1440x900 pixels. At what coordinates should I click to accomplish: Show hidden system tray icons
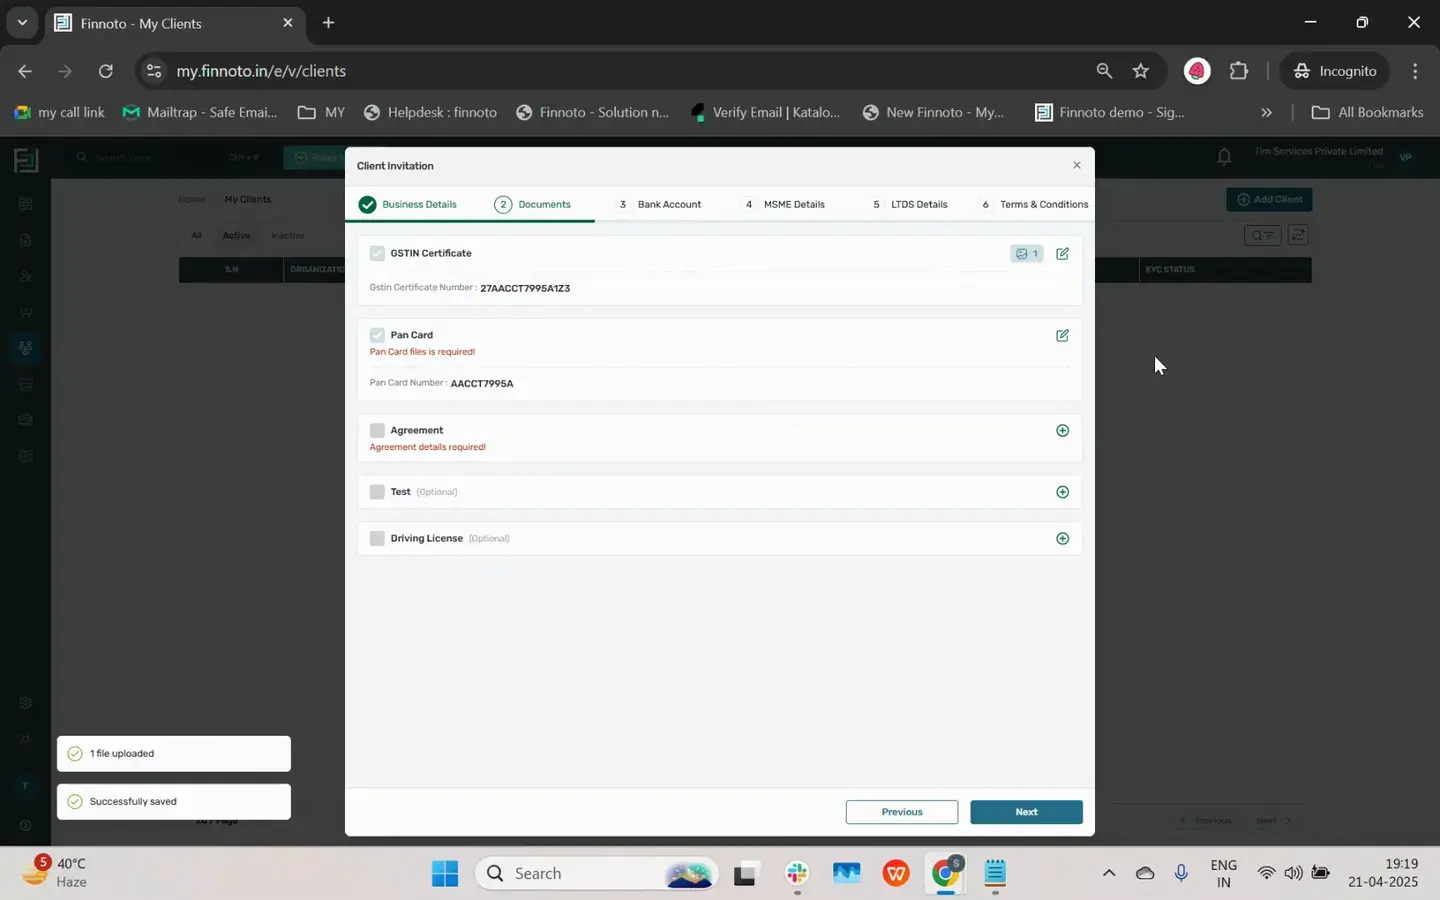point(1108,874)
